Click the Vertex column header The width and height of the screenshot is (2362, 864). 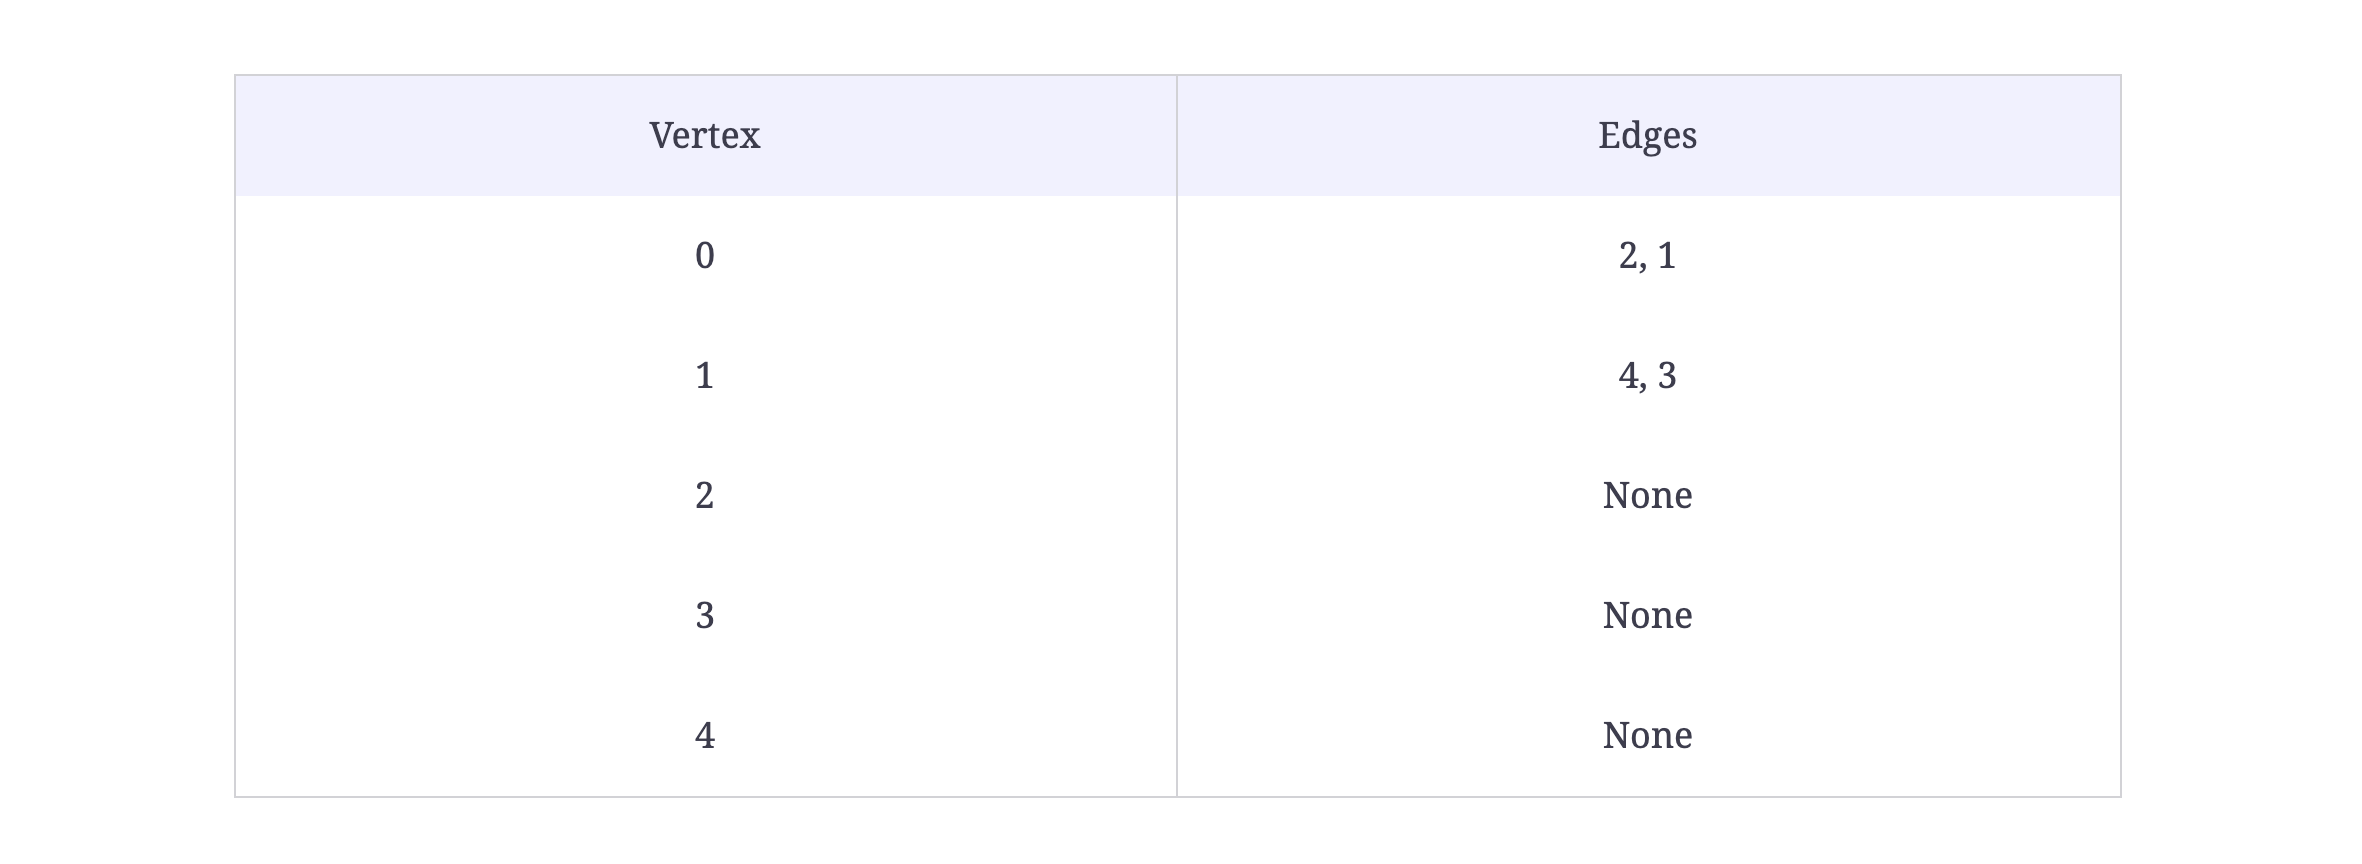click(705, 136)
